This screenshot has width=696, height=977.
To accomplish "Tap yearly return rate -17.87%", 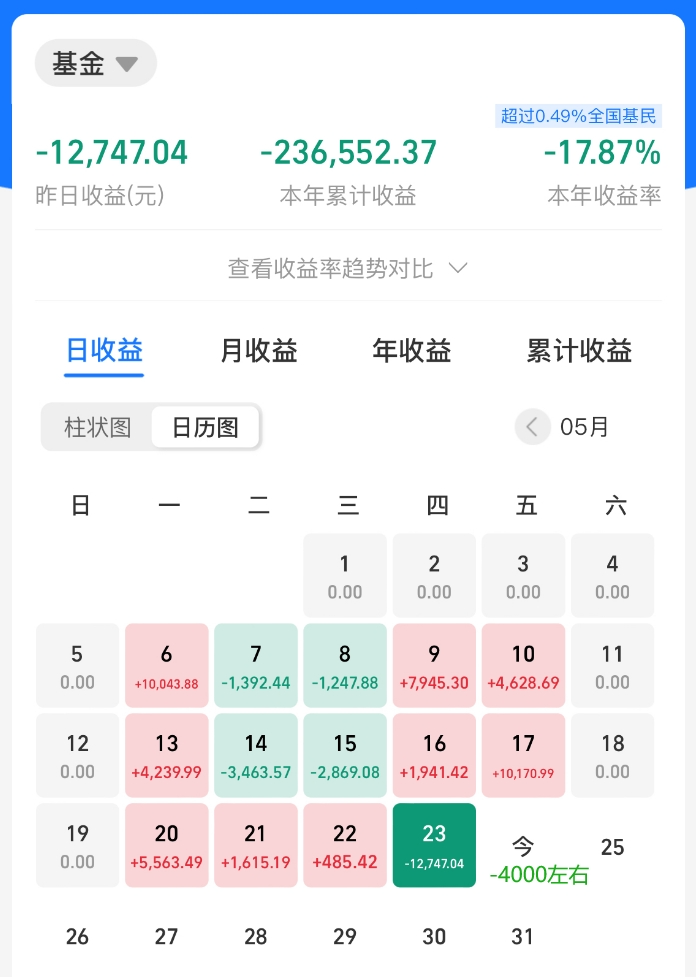I will tap(602, 153).
